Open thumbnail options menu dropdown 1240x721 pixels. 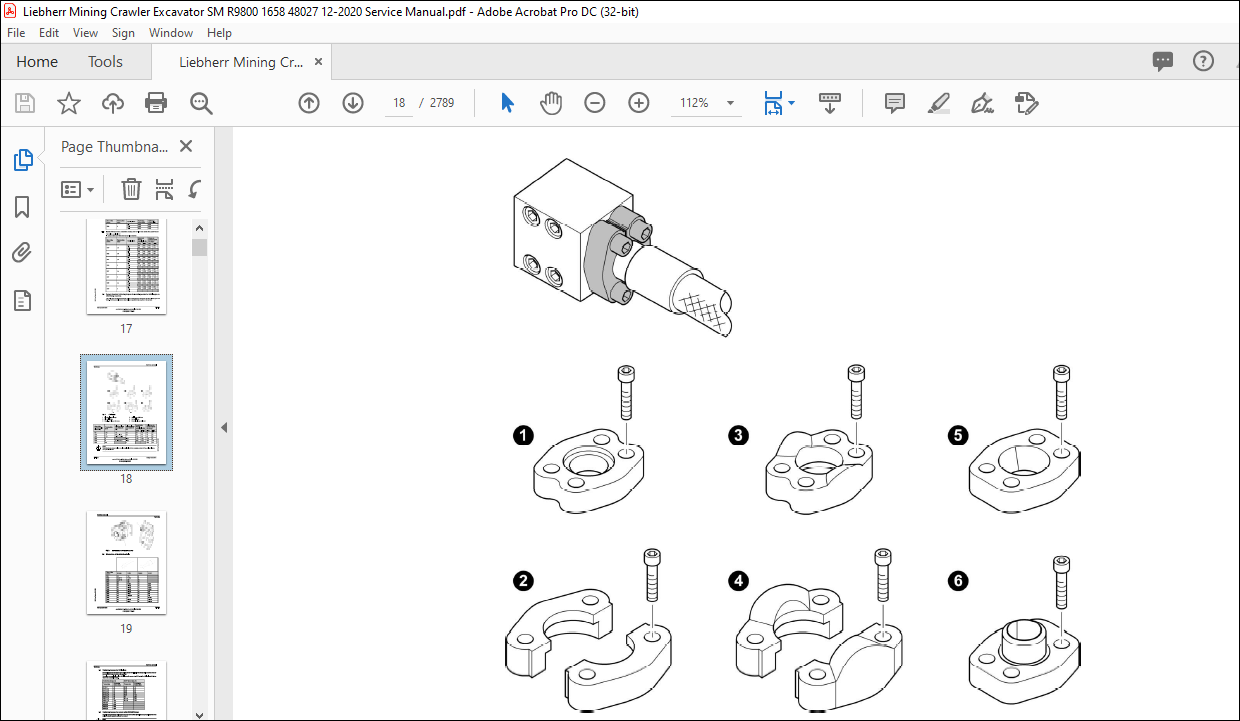point(78,189)
